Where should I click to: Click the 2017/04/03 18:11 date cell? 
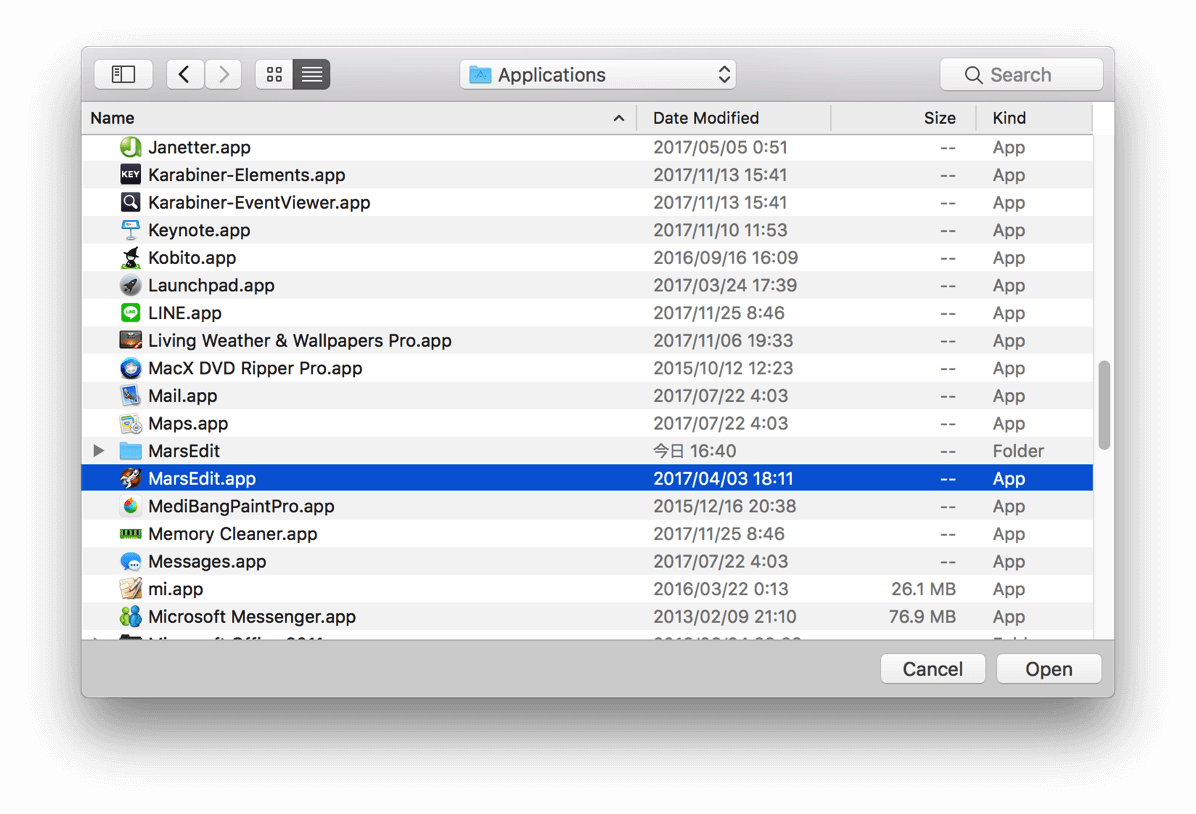pos(723,478)
